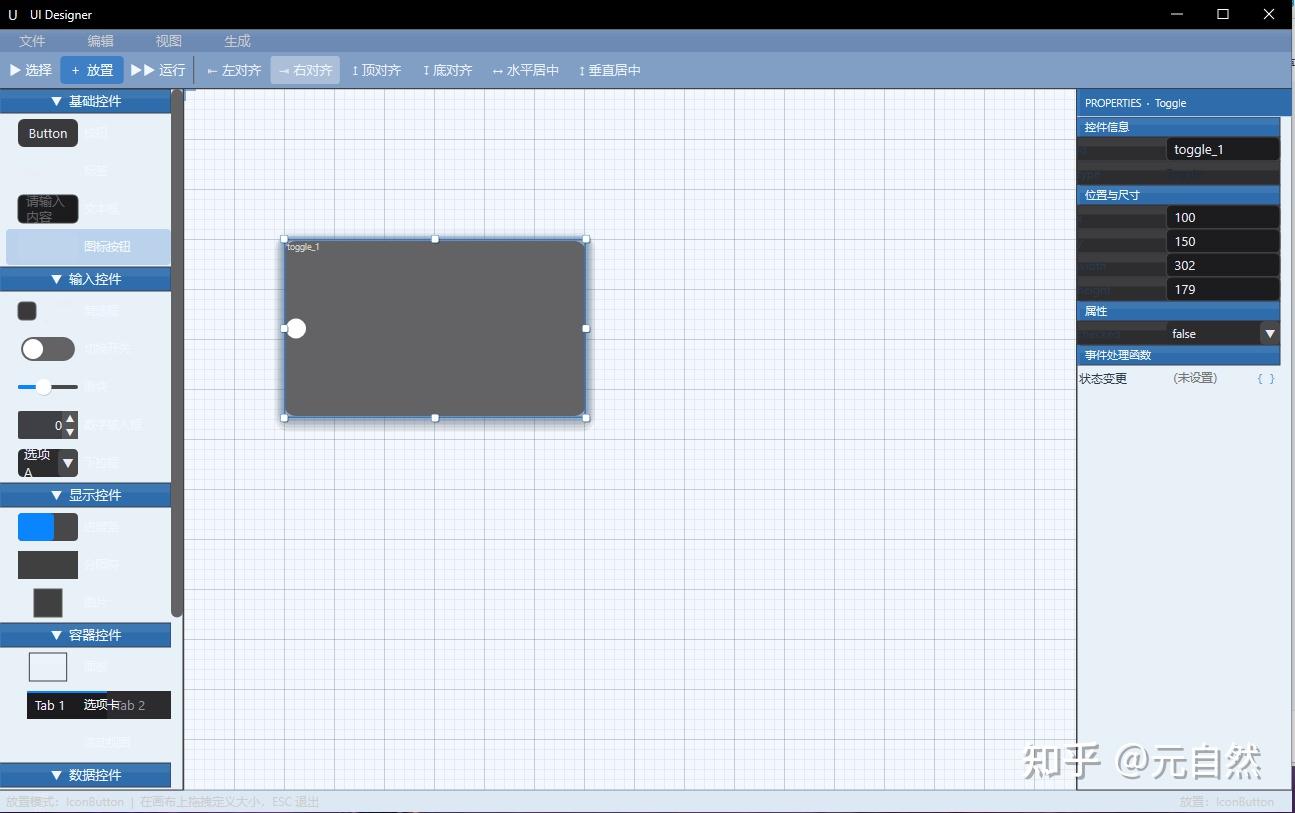
Task: Center horizontally with 水平居中
Action: (525, 70)
